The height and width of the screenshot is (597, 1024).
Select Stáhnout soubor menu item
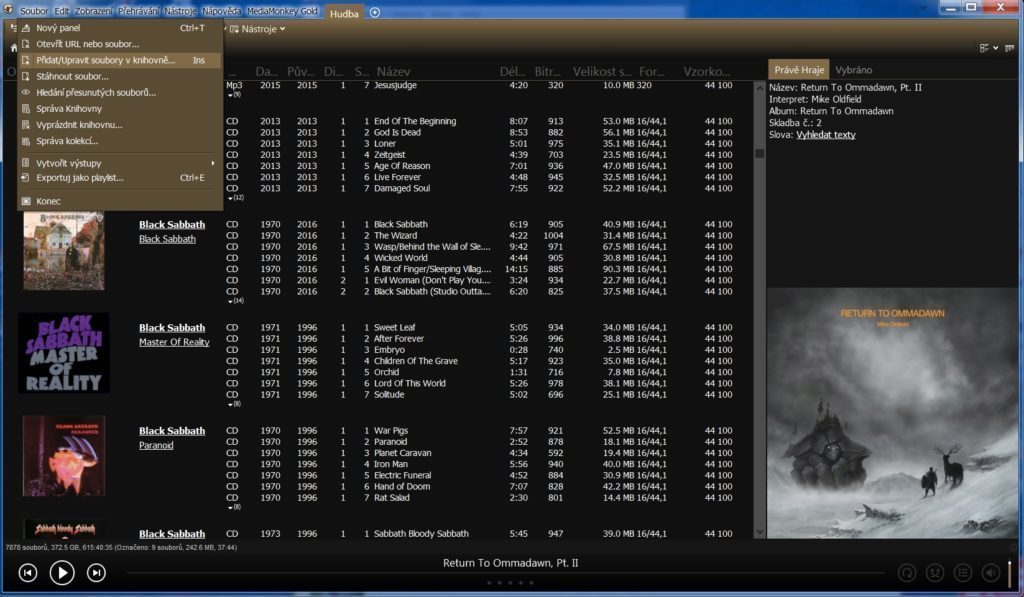click(x=120, y=76)
